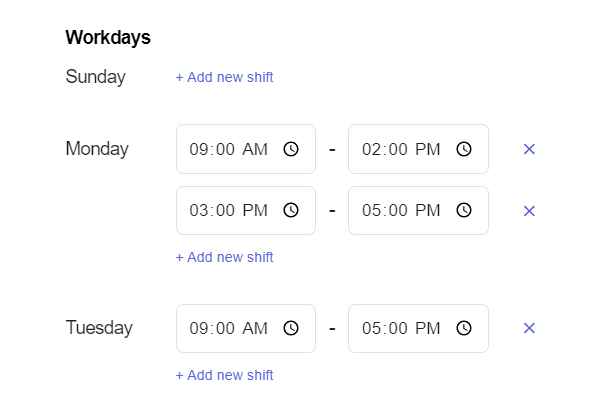Viewport: 606px width, 398px height.
Task: Open clock picker for Monday second shift 05:00 PM end
Action: click(x=464, y=211)
